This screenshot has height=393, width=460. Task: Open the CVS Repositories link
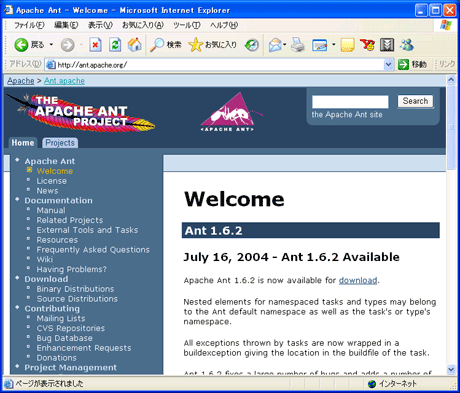click(71, 328)
